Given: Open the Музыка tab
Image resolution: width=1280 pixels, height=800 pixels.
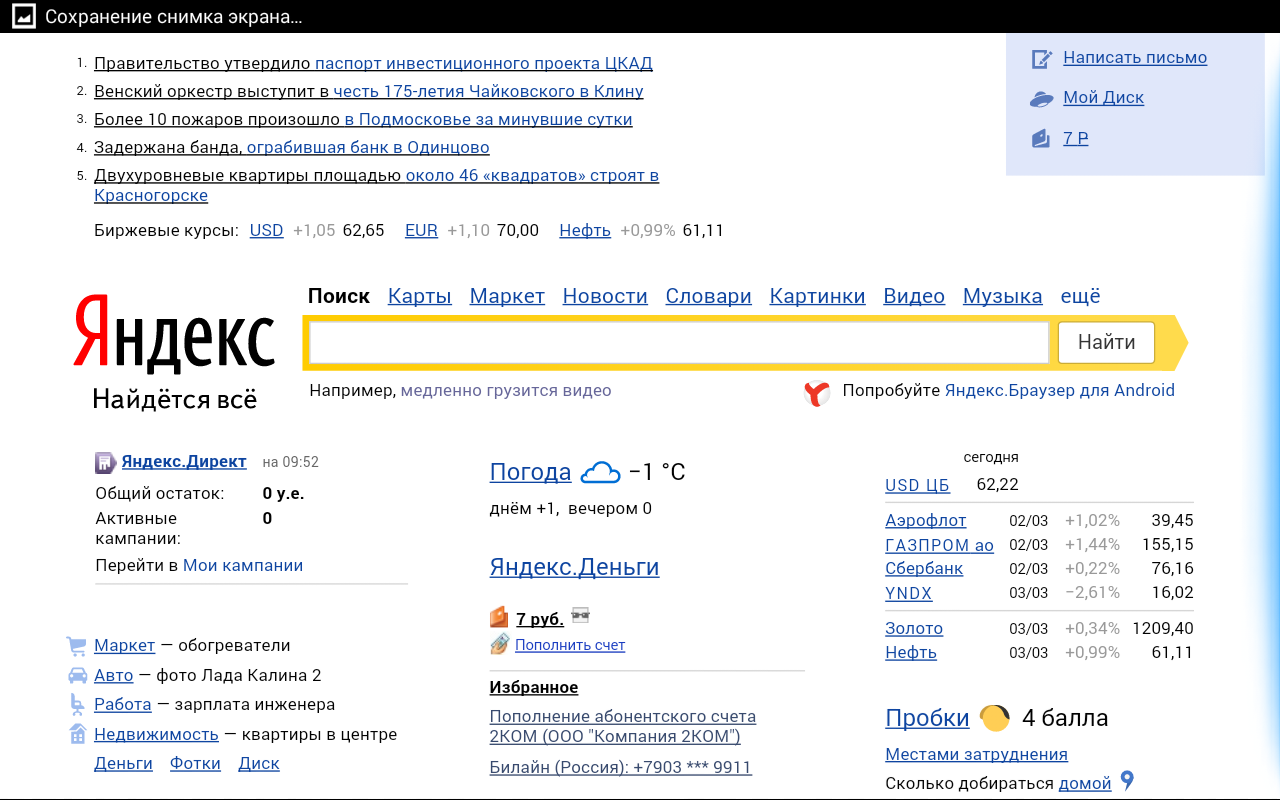Looking at the screenshot, I should coord(1003,296).
